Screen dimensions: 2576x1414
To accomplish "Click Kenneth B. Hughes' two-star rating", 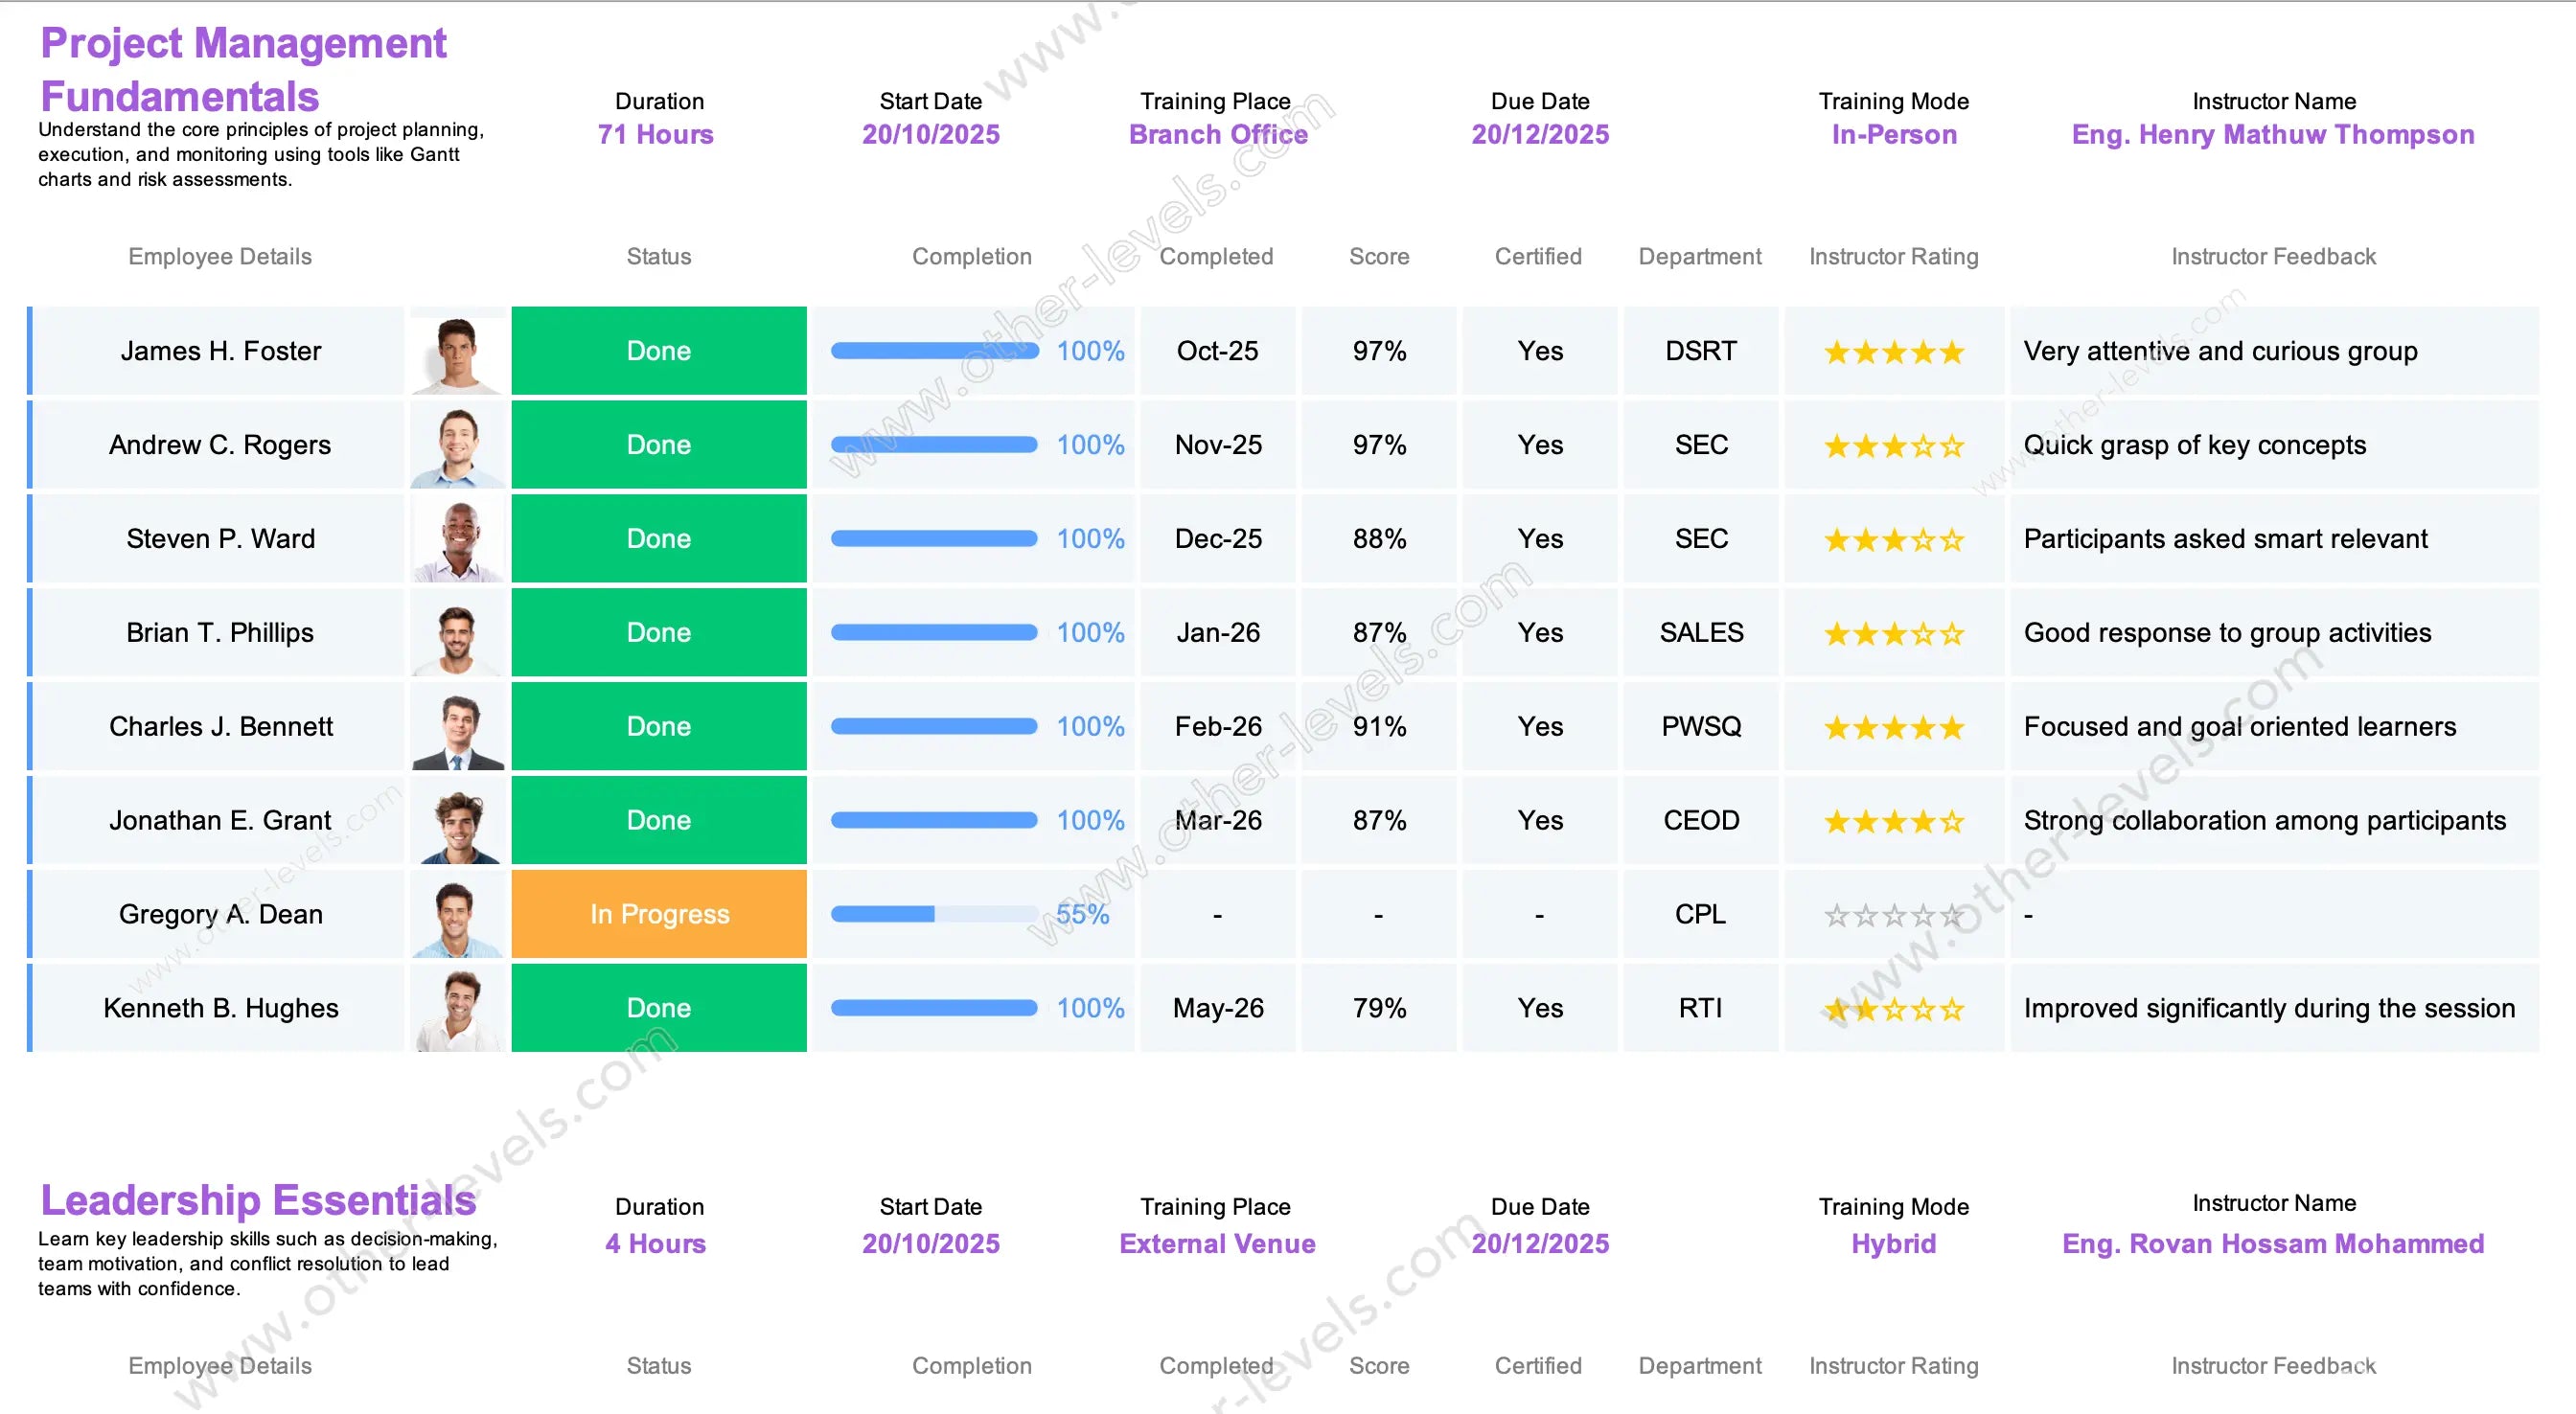I will [1893, 1010].
